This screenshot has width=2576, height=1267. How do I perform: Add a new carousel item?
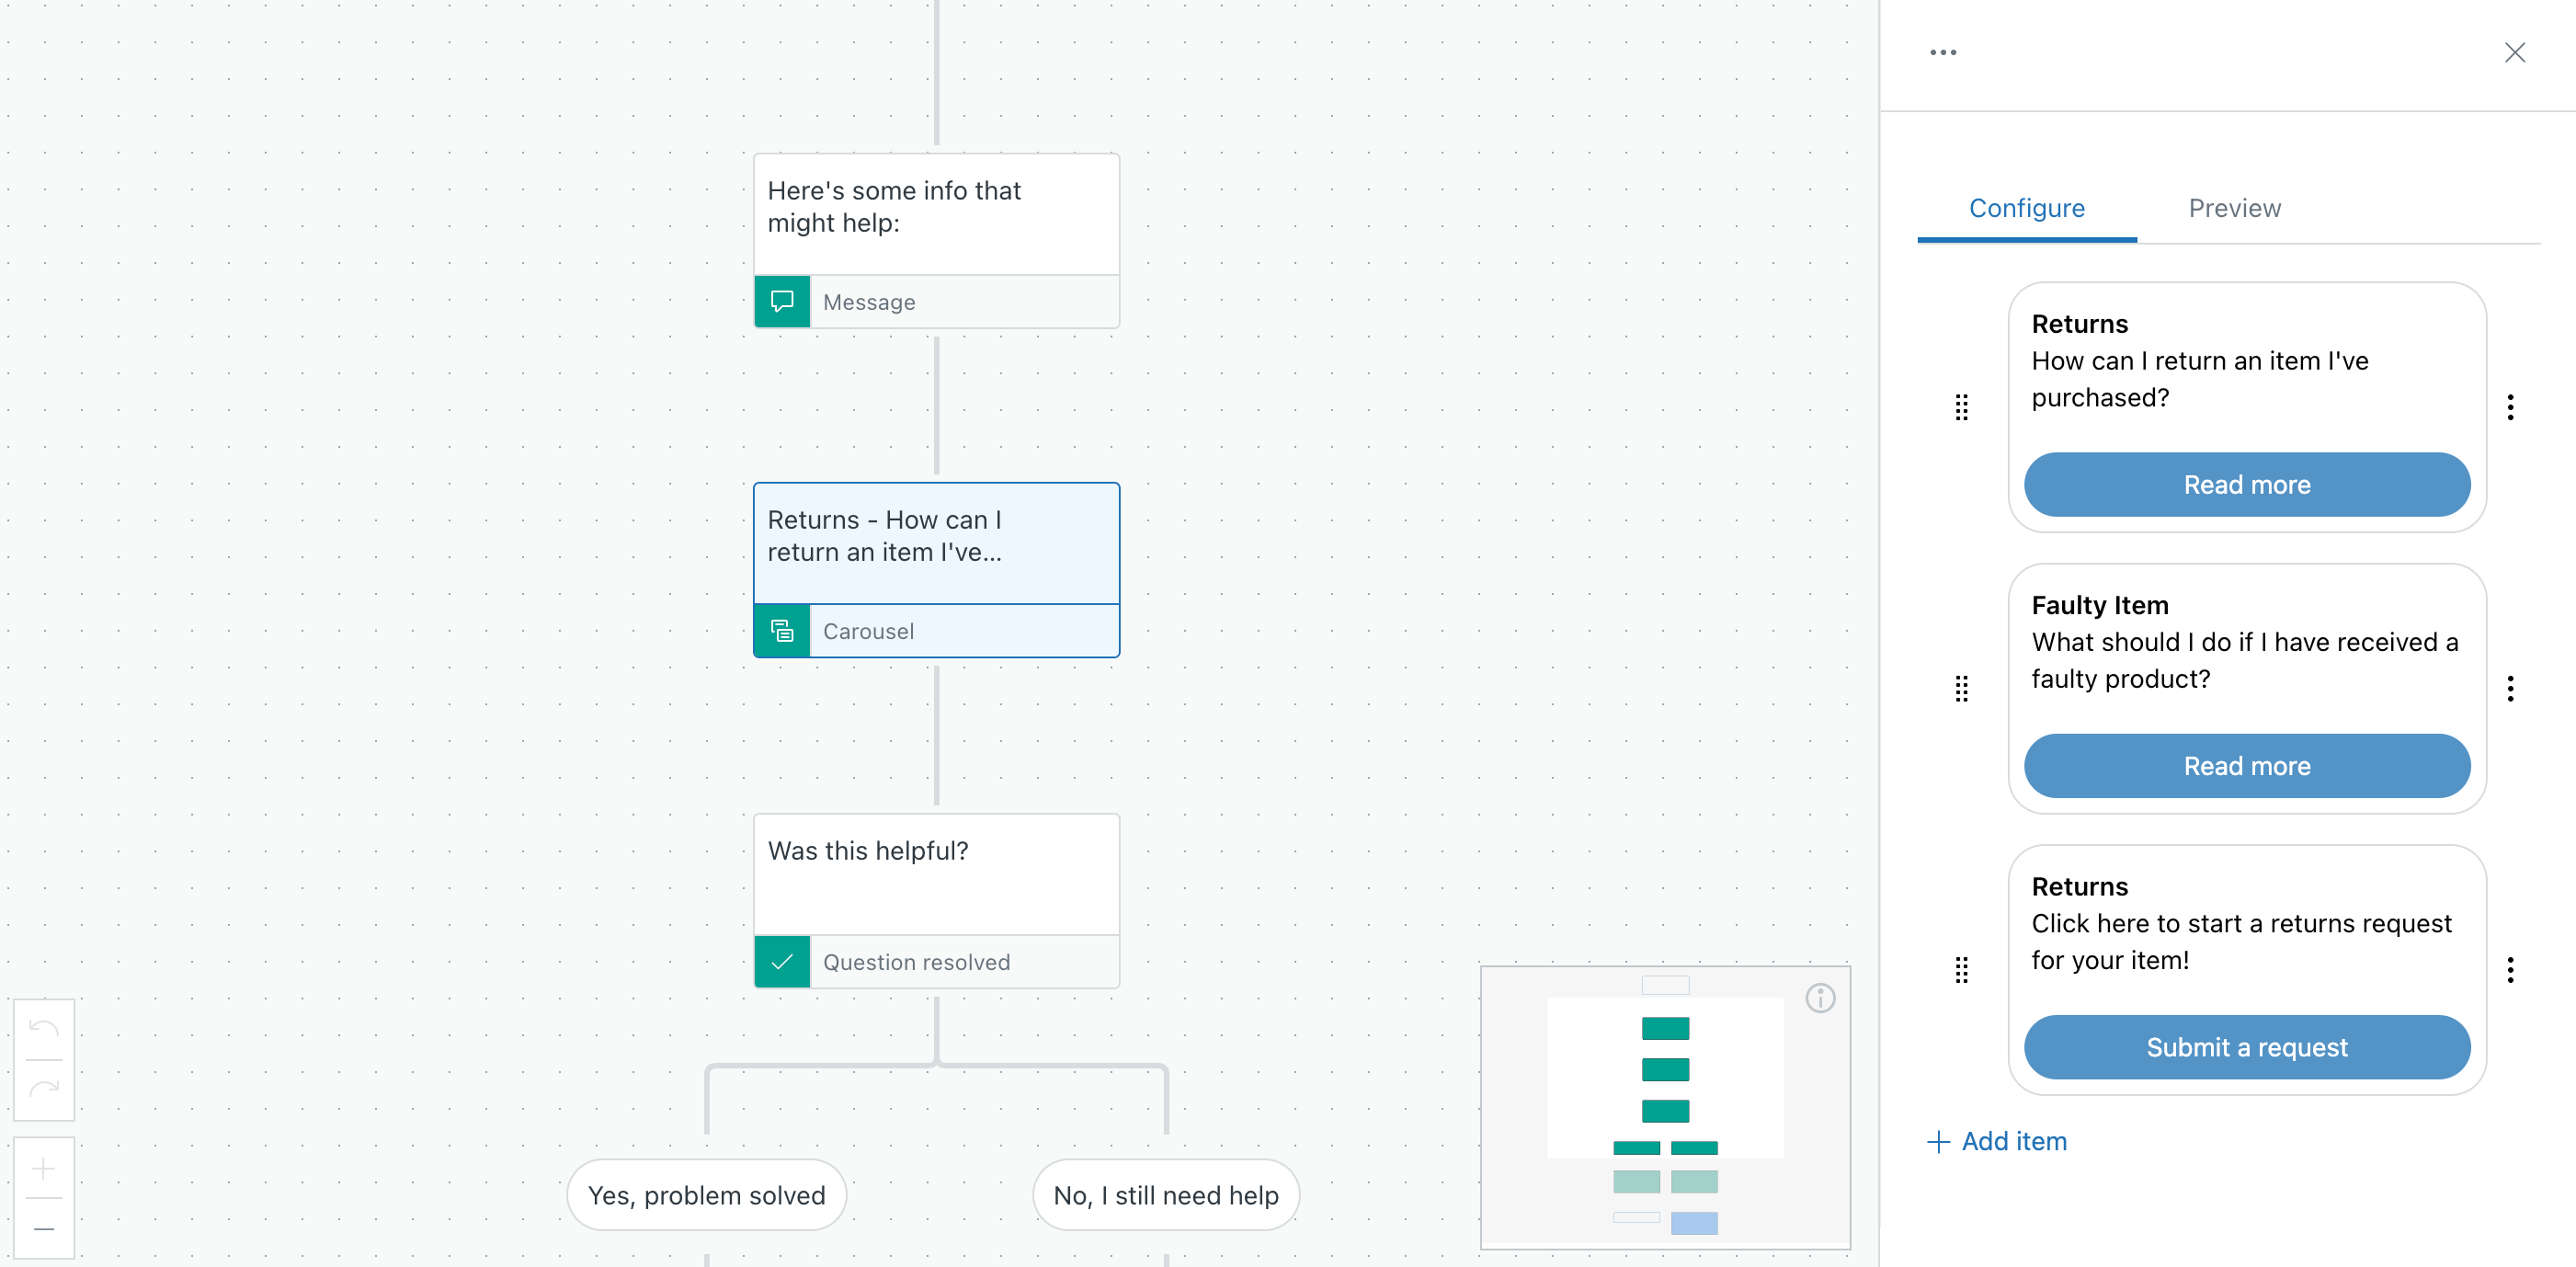click(x=1996, y=1141)
